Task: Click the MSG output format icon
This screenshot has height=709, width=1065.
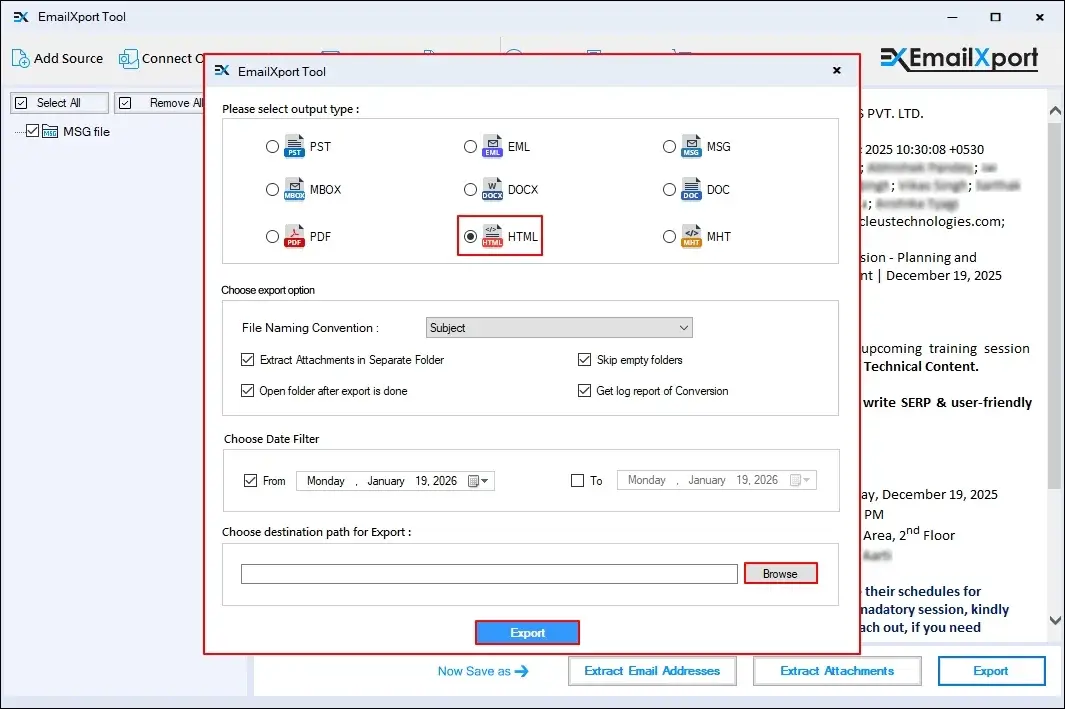Action: 692,147
